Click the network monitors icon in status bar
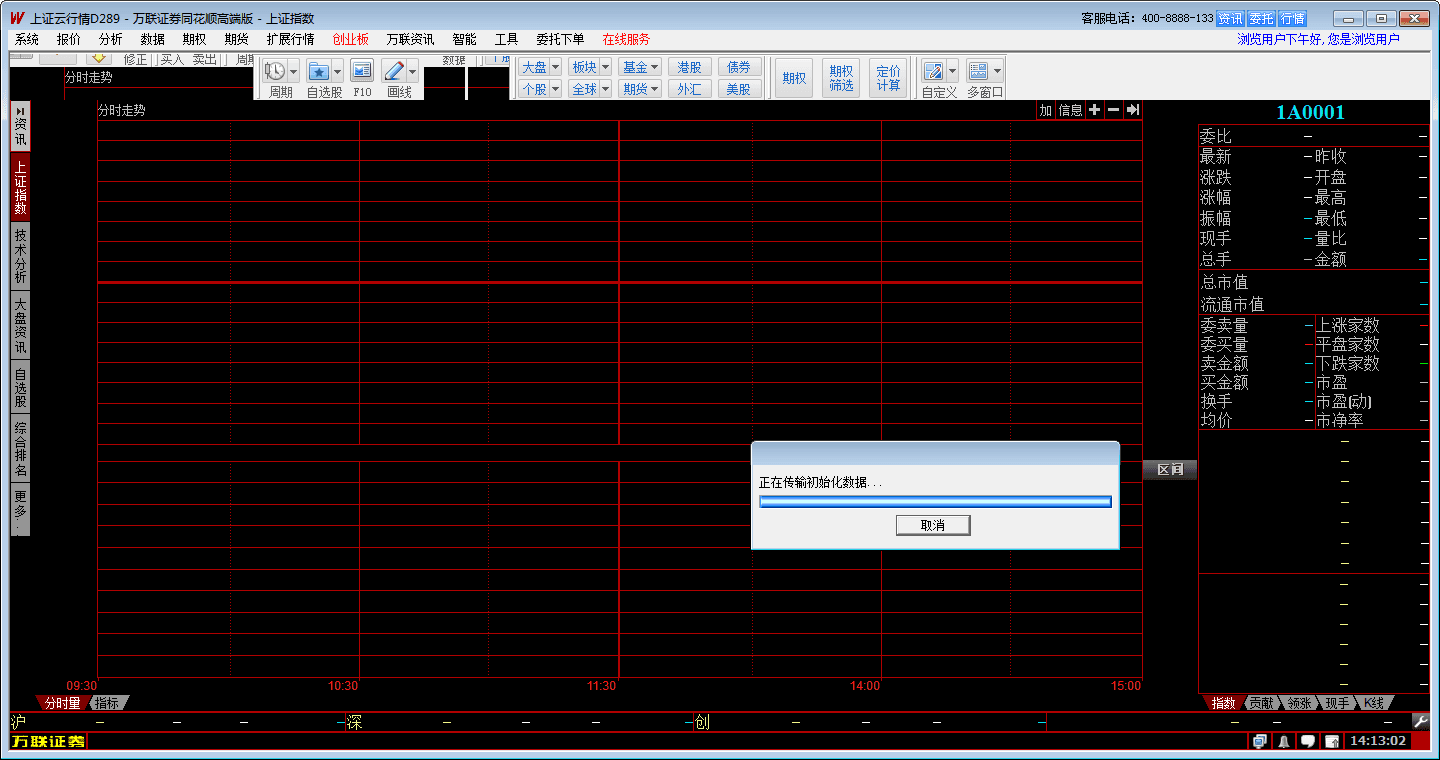The image size is (1440, 760). coord(1259,742)
